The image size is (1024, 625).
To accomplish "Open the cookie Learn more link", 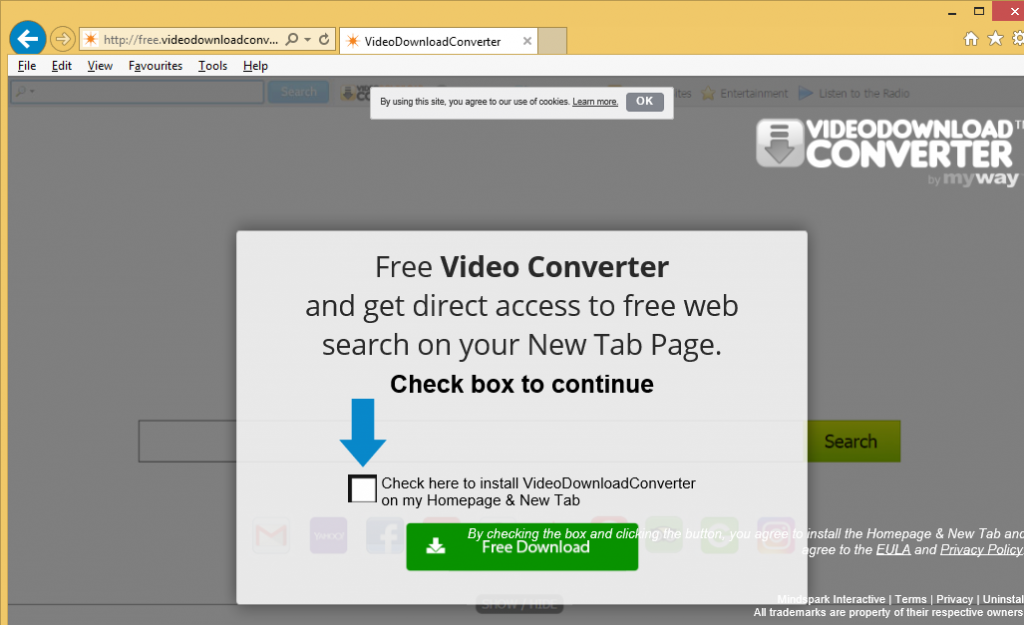I will click(x=595, y=102).
